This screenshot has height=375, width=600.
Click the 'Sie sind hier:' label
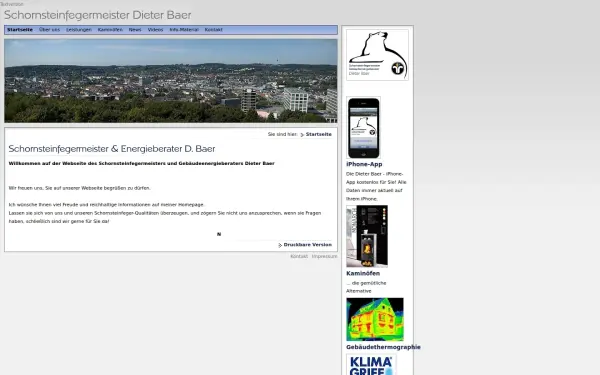point(283,134)
